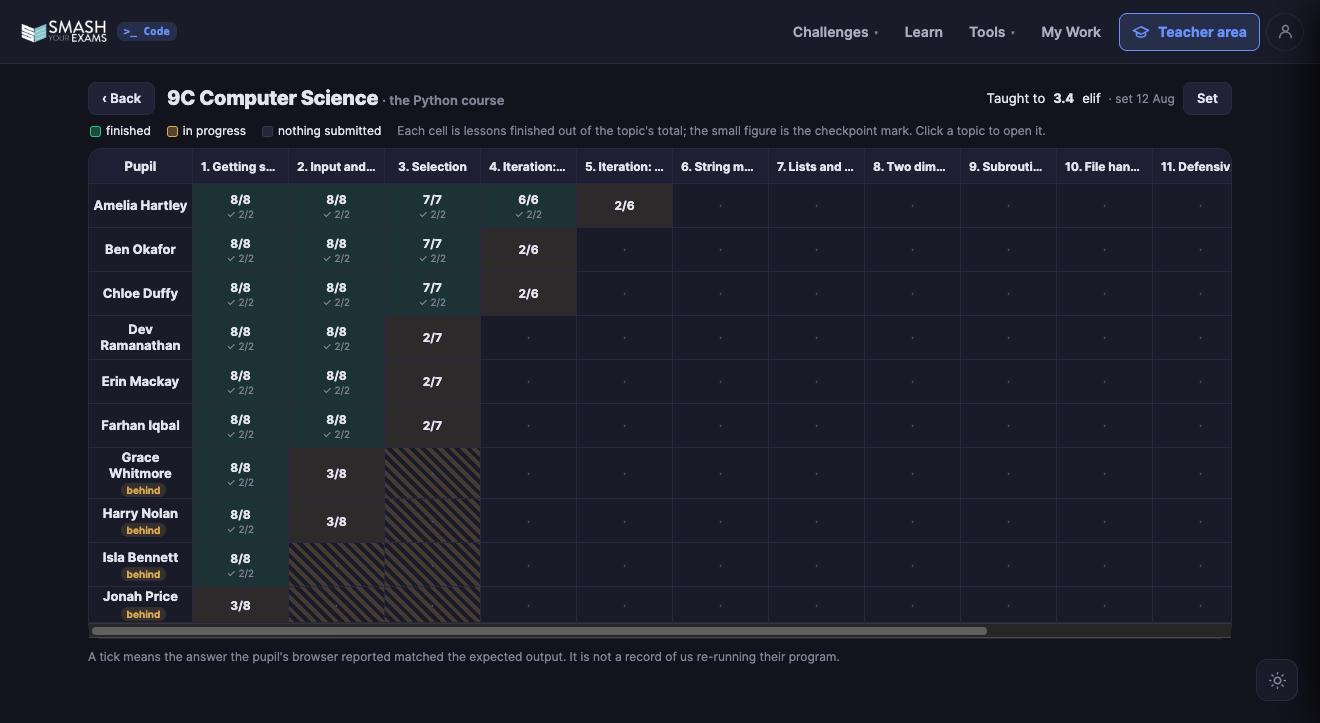This screenshot has height=723, width=1320.
Task: Click the Pupil column header
Action: point(140,167)
